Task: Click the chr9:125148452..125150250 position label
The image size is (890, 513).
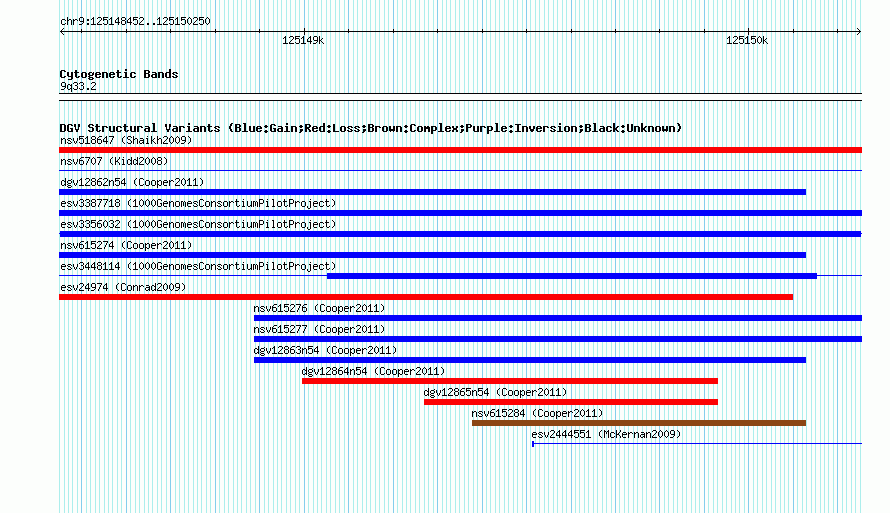Action: click(x=135, y=21)
